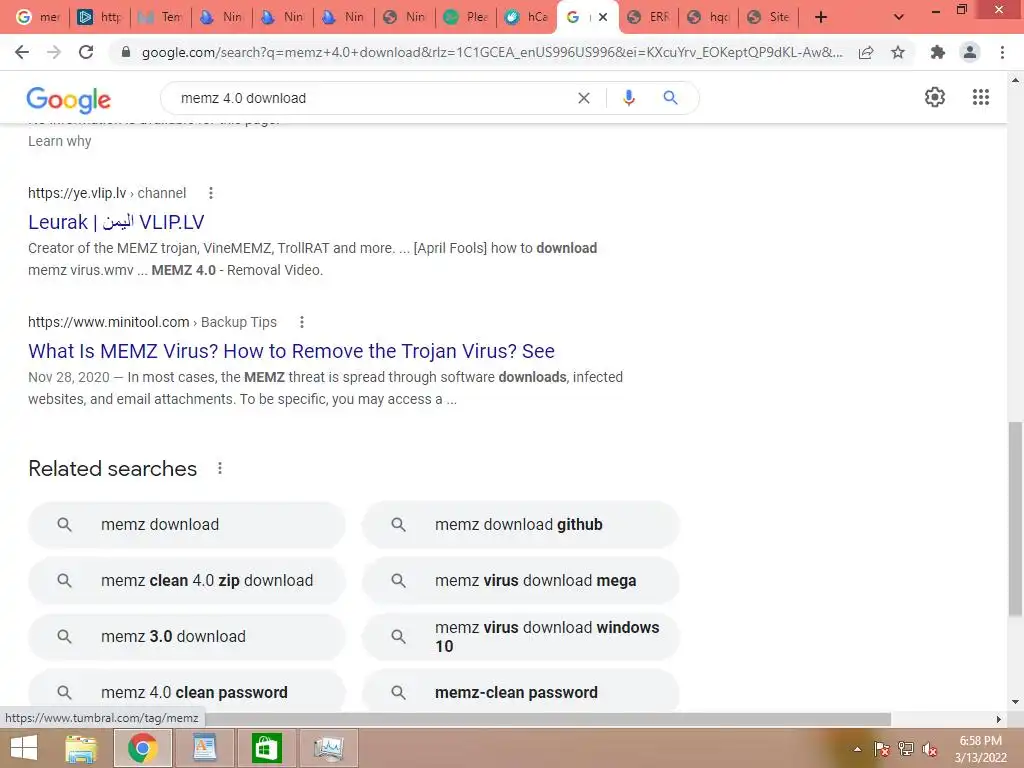Switch to the 'Nin' tab with globe icon

(x=405, y=17)
